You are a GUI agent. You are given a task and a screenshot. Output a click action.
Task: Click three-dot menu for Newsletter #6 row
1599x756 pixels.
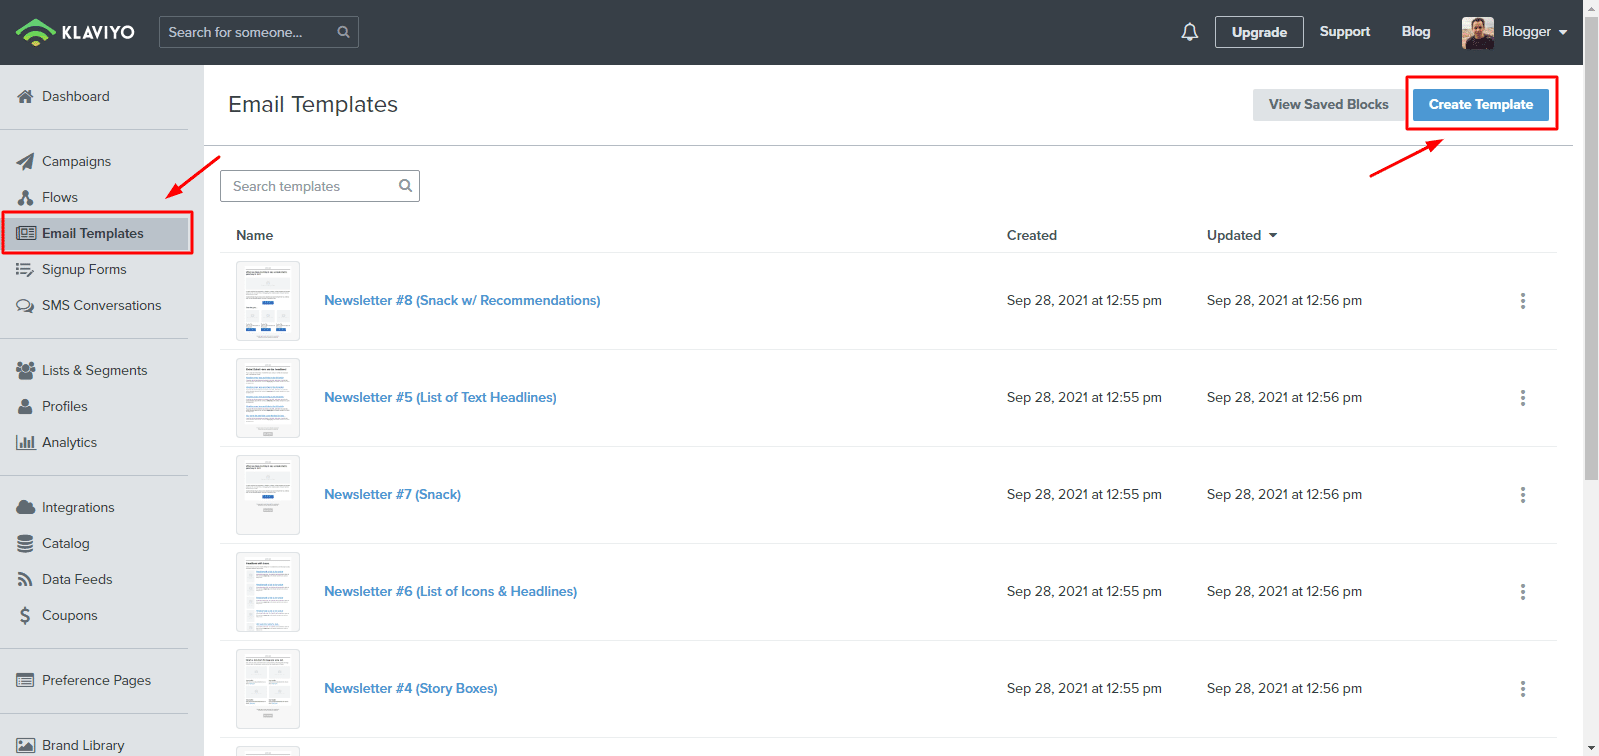tap(1522, 592)
